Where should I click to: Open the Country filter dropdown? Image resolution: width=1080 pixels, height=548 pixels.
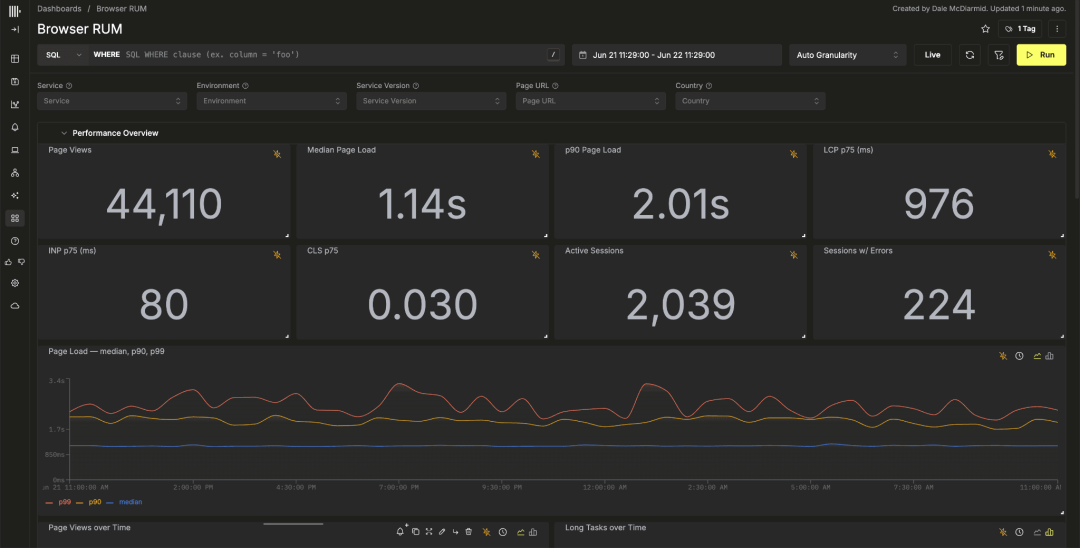[751, 101]
